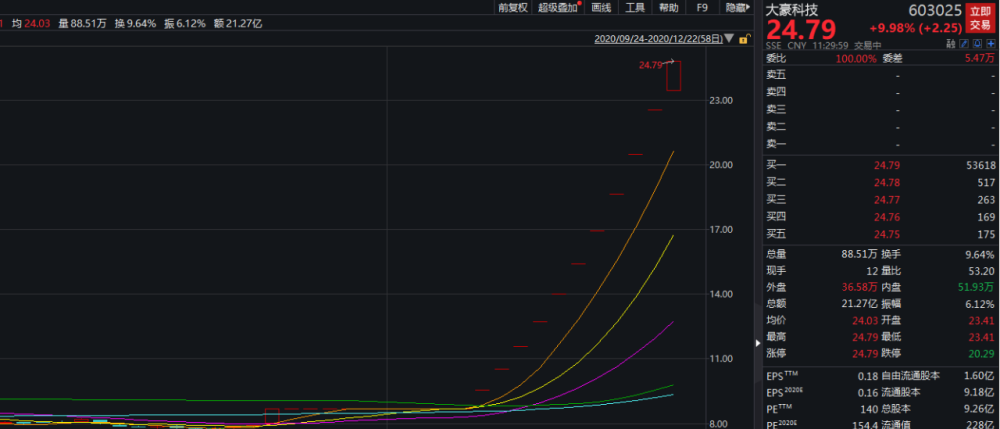1000x429 pixels.
Task: Click the edit note pencil icon
Action: coord(963,44)
